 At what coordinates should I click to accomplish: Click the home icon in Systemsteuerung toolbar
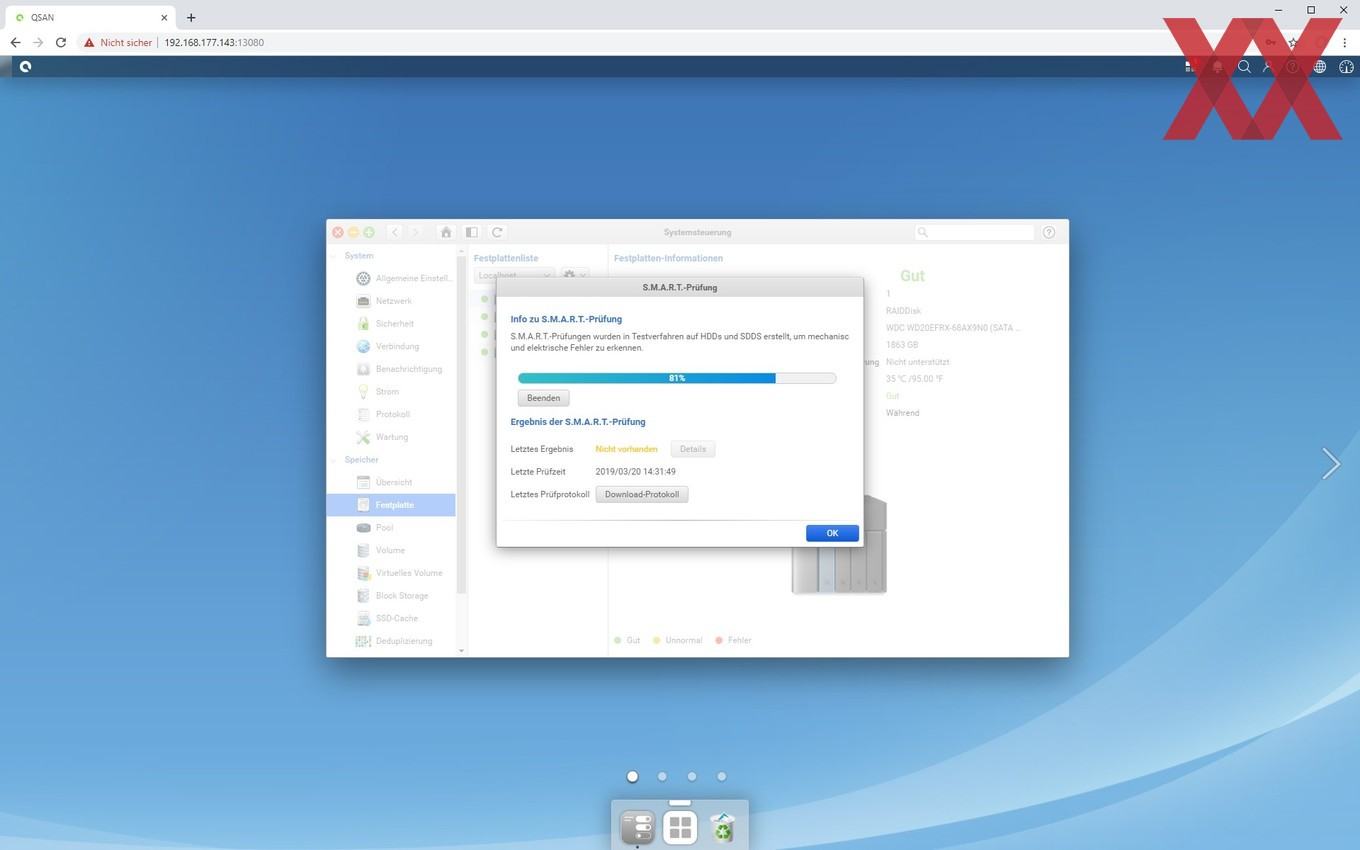[x=446, y=232]
